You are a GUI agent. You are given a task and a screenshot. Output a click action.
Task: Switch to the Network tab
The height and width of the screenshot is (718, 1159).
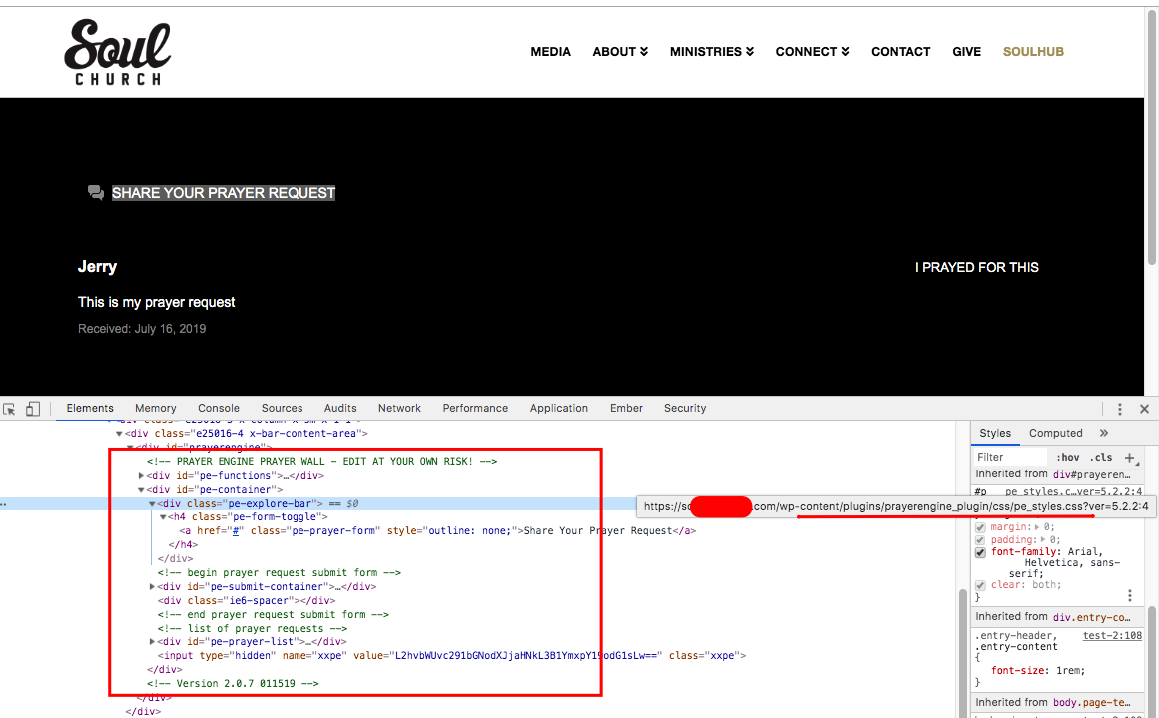(399, 408)
